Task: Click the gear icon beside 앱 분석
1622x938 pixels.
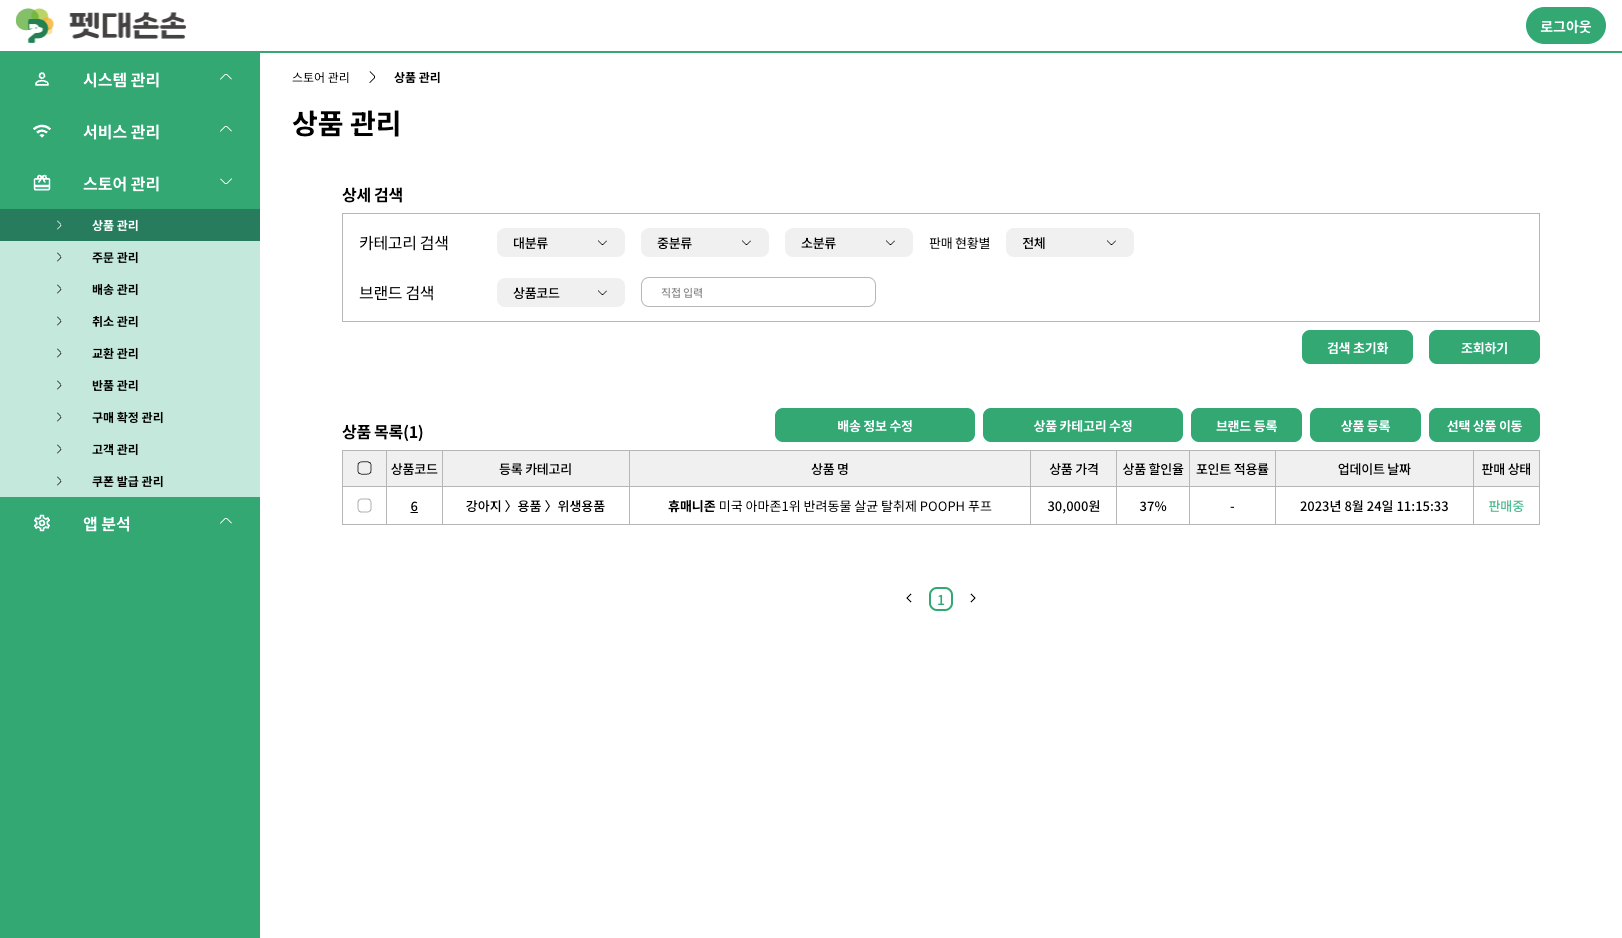Action: (x=42, y=523)
